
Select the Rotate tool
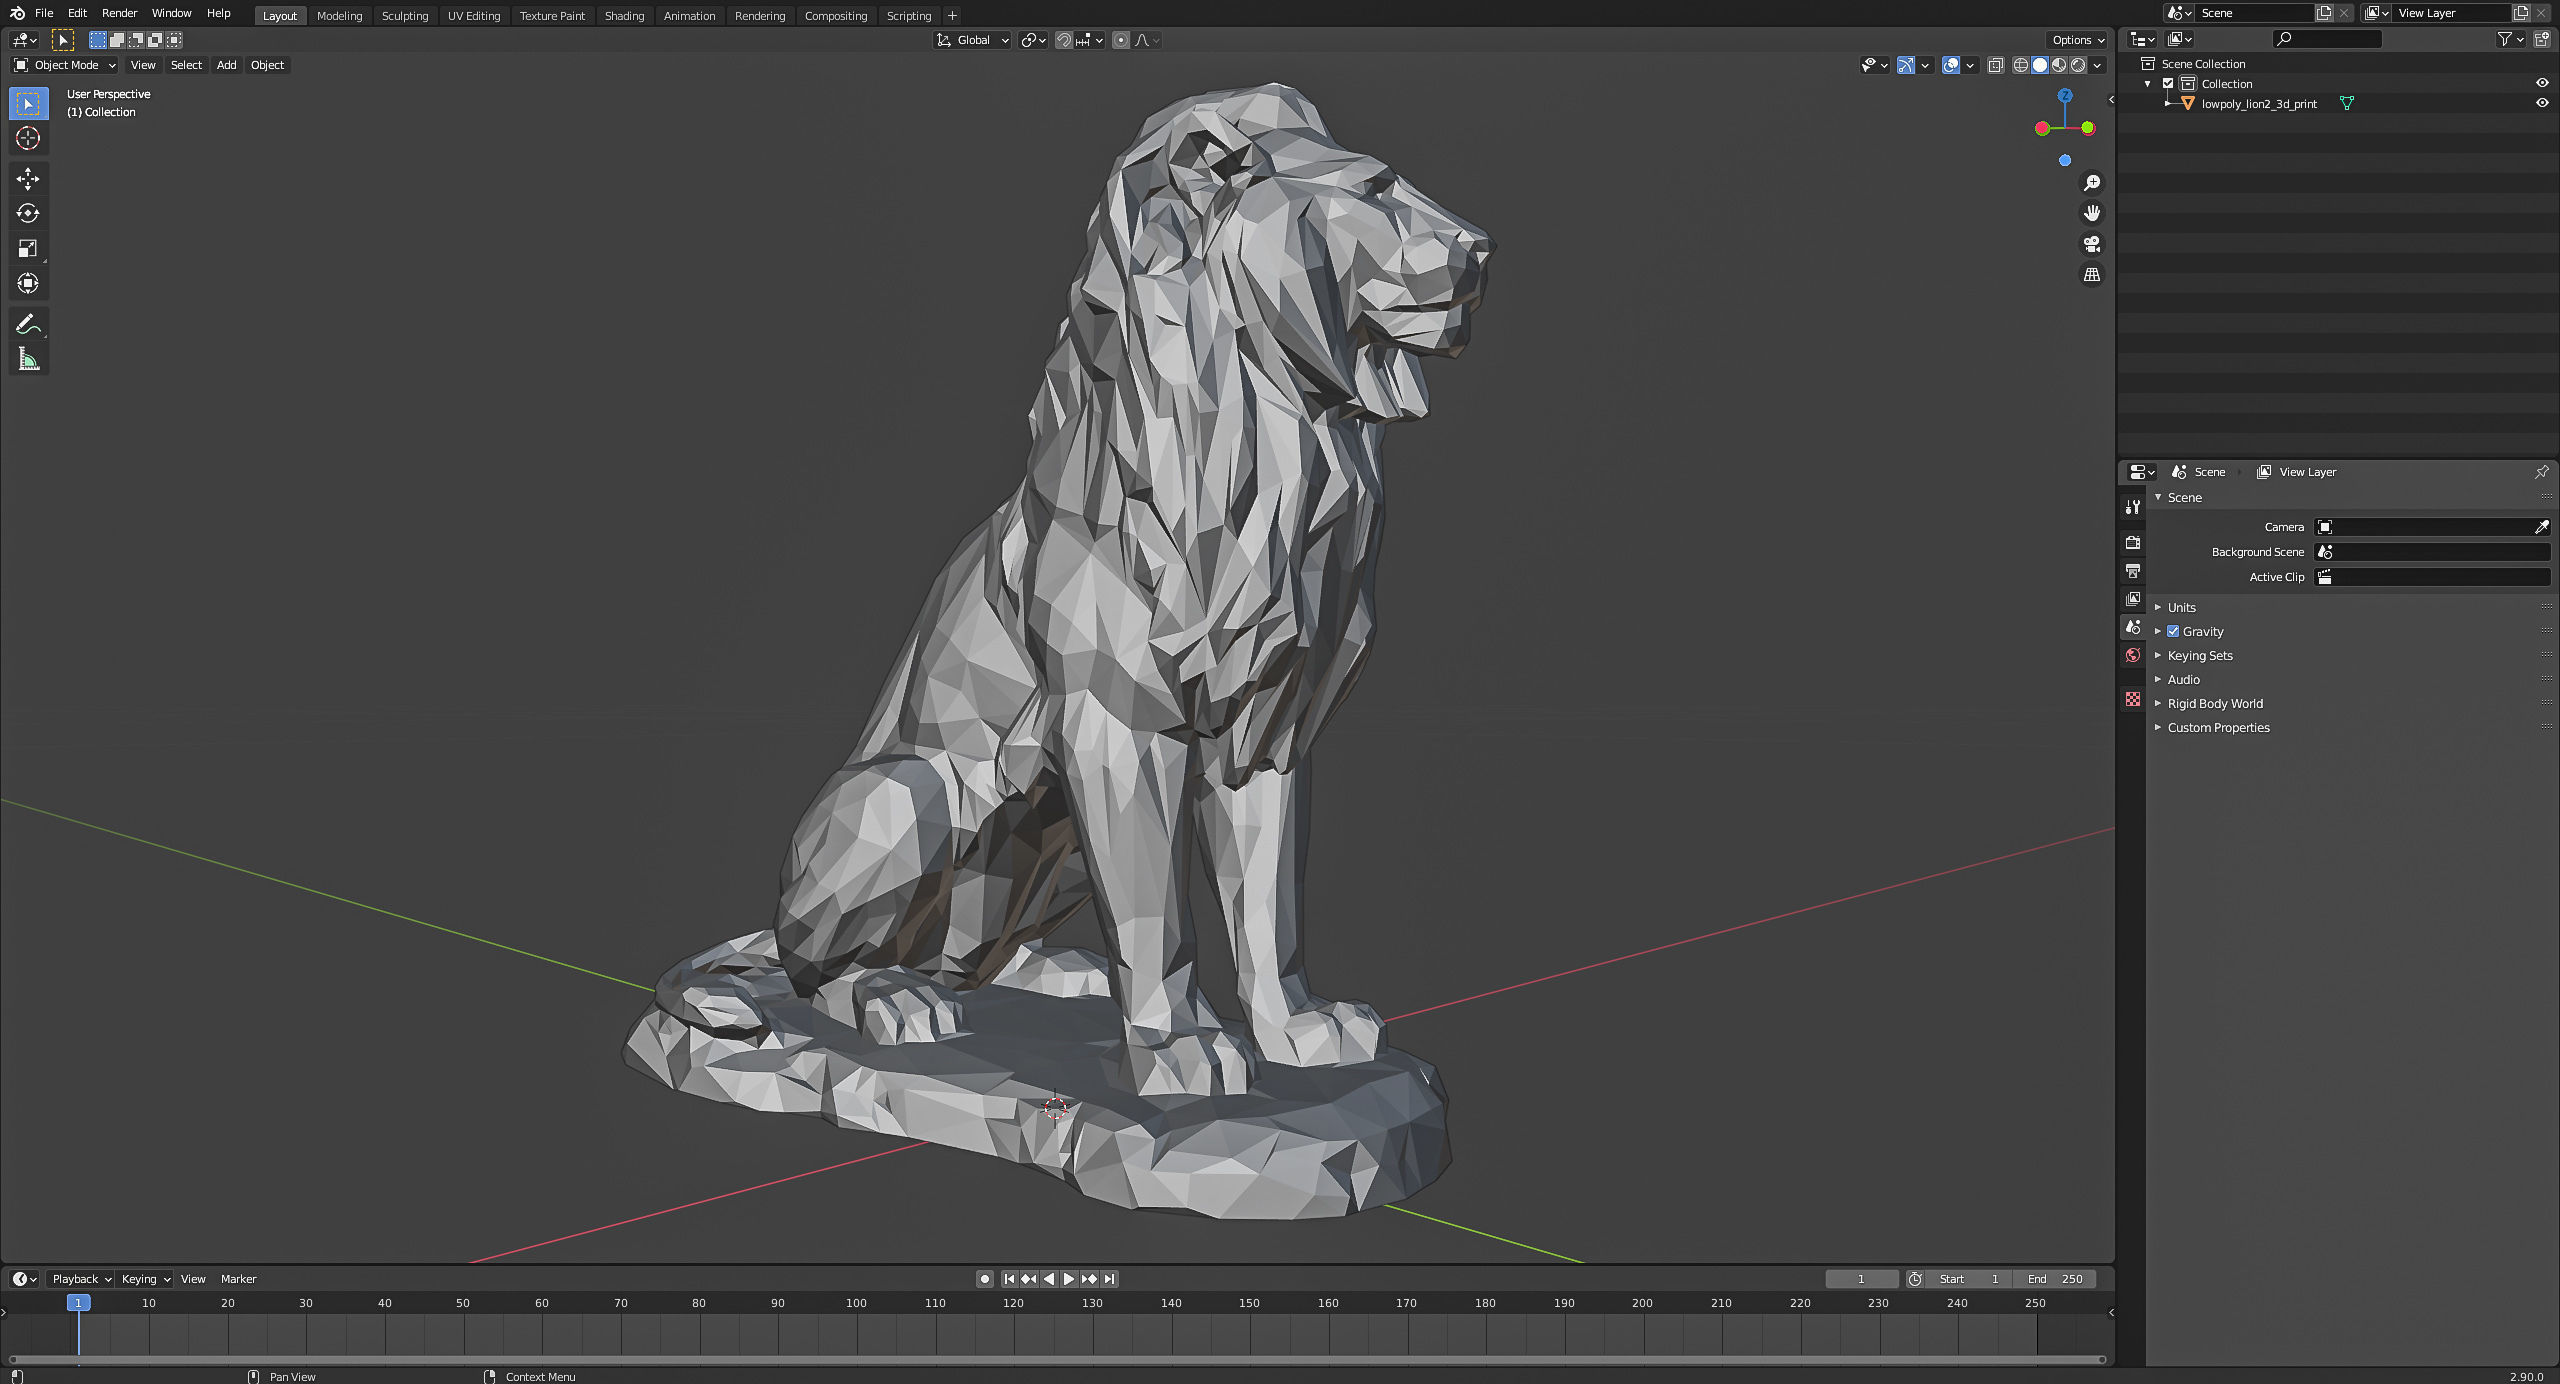[28, 213]
